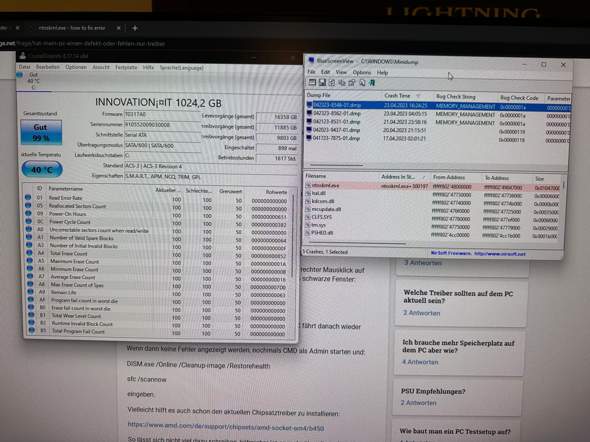The width and height of the screenshot is (590, 442).
Task: Select the PSHED.dll module row
Action: [433, 233]
